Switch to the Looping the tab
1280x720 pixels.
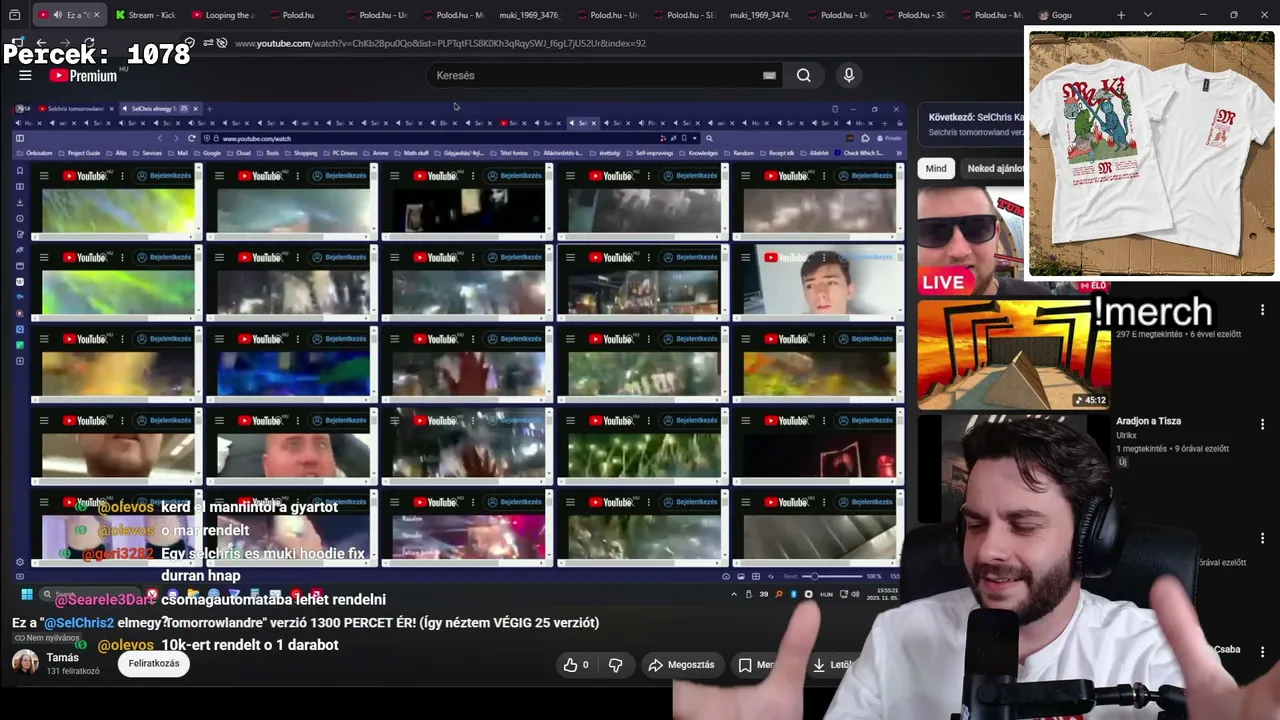pyautogui.click(x=222, y=15)
